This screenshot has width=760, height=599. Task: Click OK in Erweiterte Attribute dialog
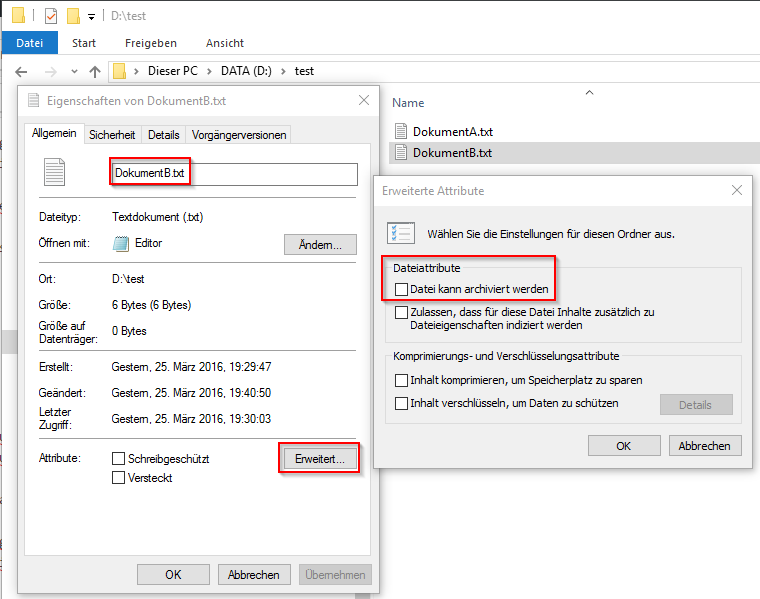pyautogui.click(x=624, y=446)
